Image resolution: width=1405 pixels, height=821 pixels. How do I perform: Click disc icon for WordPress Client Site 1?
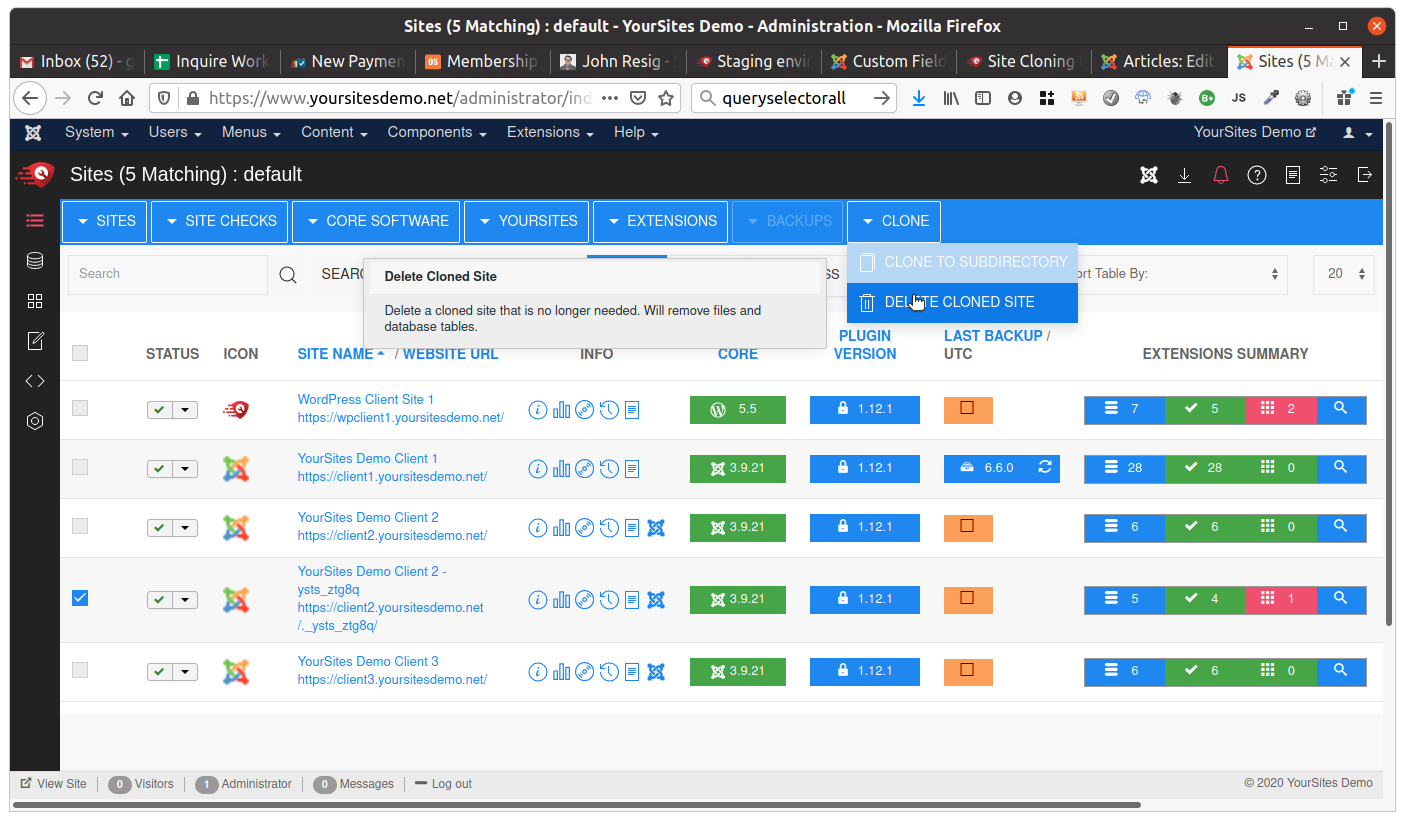pyautogui.click(x=585, y=410)
